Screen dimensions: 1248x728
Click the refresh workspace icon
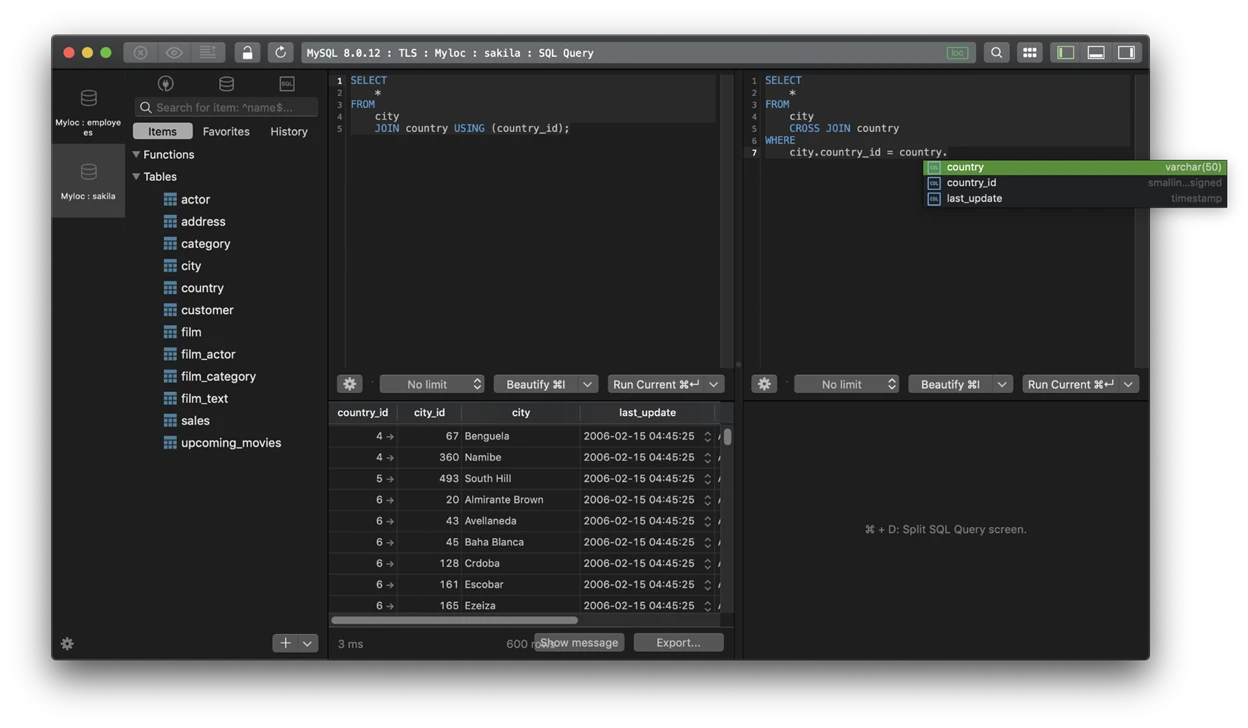[x=281, y=52]
